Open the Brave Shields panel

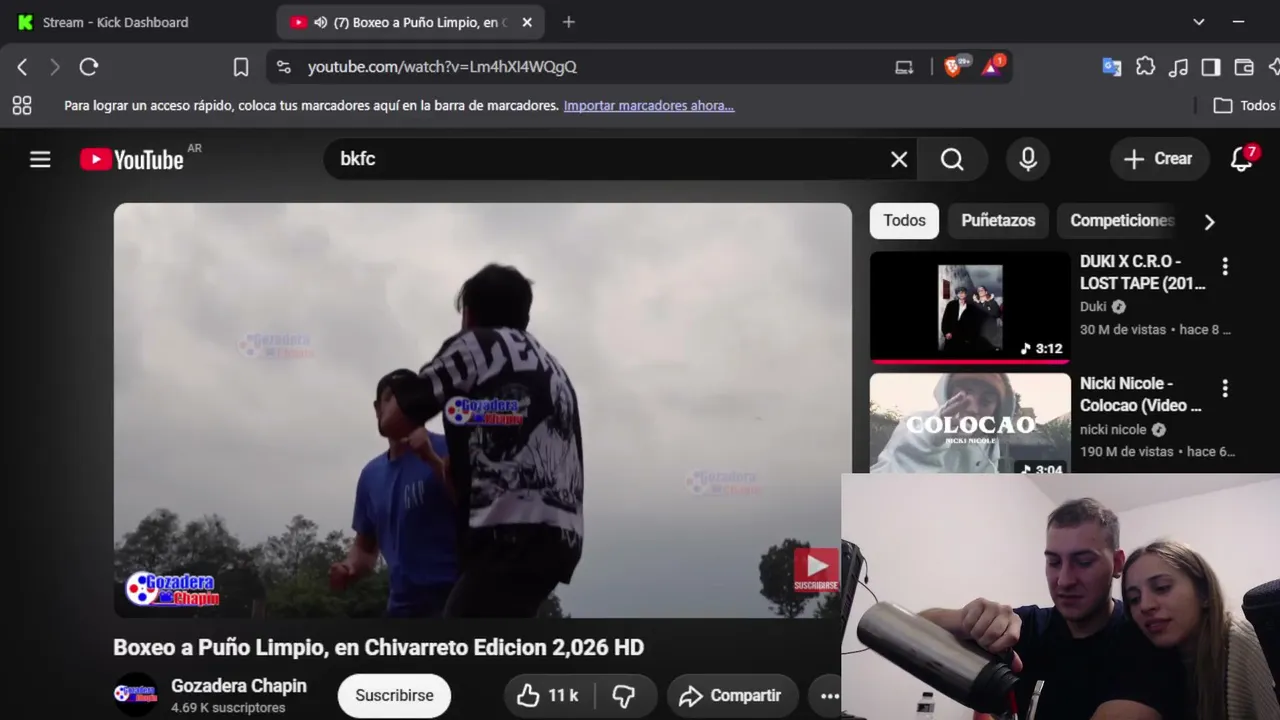953,66
